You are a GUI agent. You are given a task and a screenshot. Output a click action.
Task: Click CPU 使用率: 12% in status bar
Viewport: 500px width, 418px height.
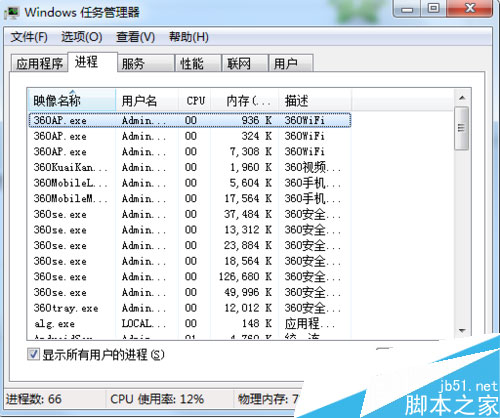pos(157,399)
